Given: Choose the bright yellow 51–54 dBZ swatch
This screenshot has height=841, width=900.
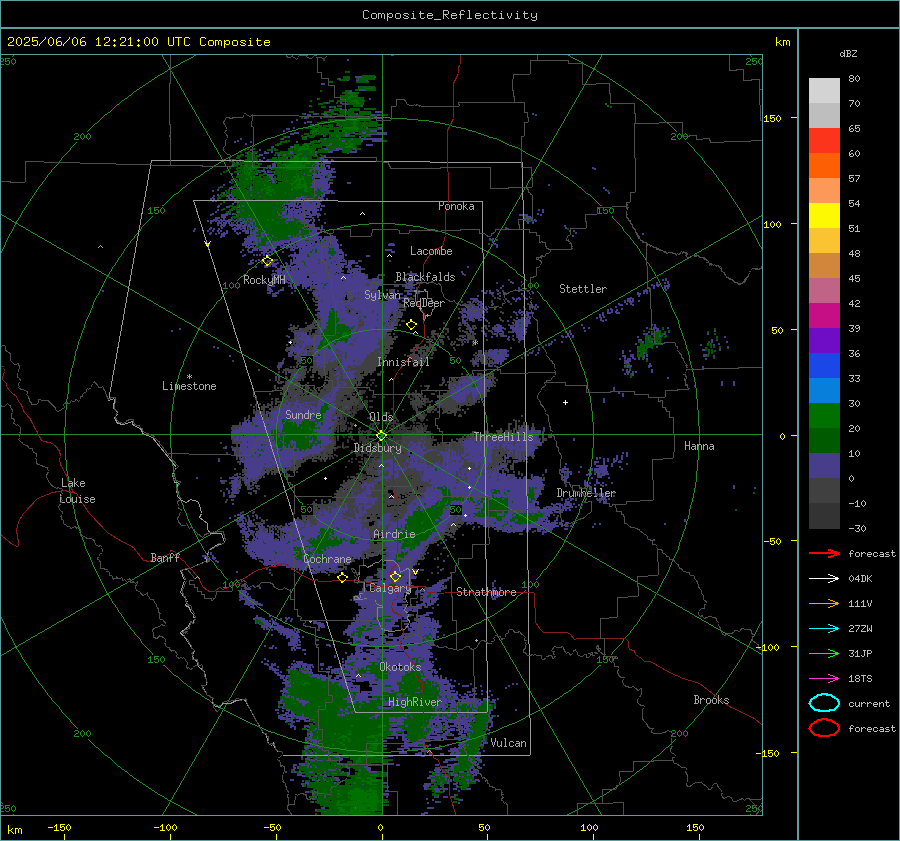Looking at the screenshot, I should [x=824, y=216].
